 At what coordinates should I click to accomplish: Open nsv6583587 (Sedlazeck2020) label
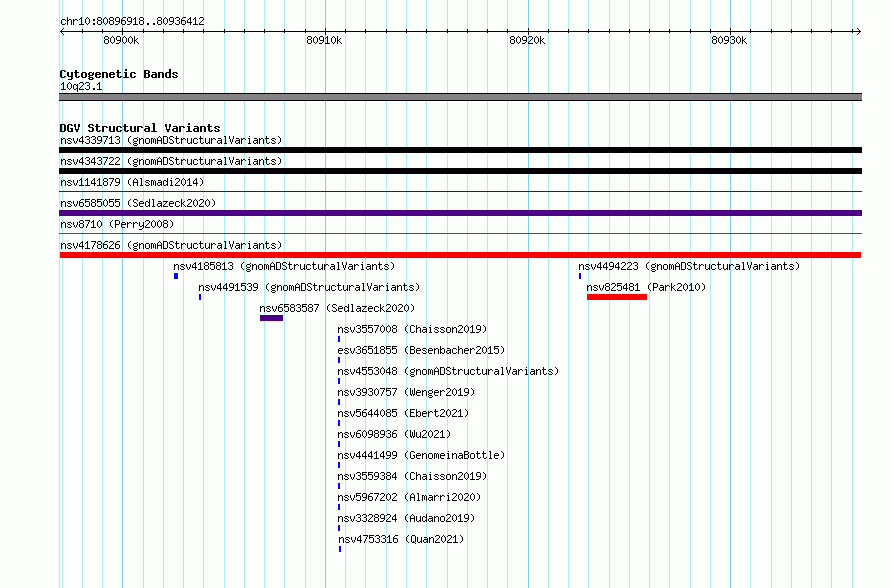coord(337,308)
